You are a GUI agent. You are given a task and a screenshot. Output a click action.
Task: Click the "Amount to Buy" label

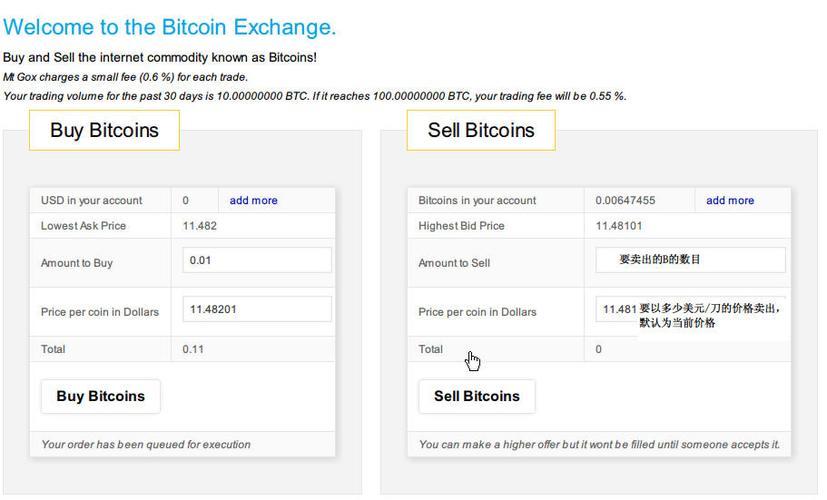(x=77, y=263)
